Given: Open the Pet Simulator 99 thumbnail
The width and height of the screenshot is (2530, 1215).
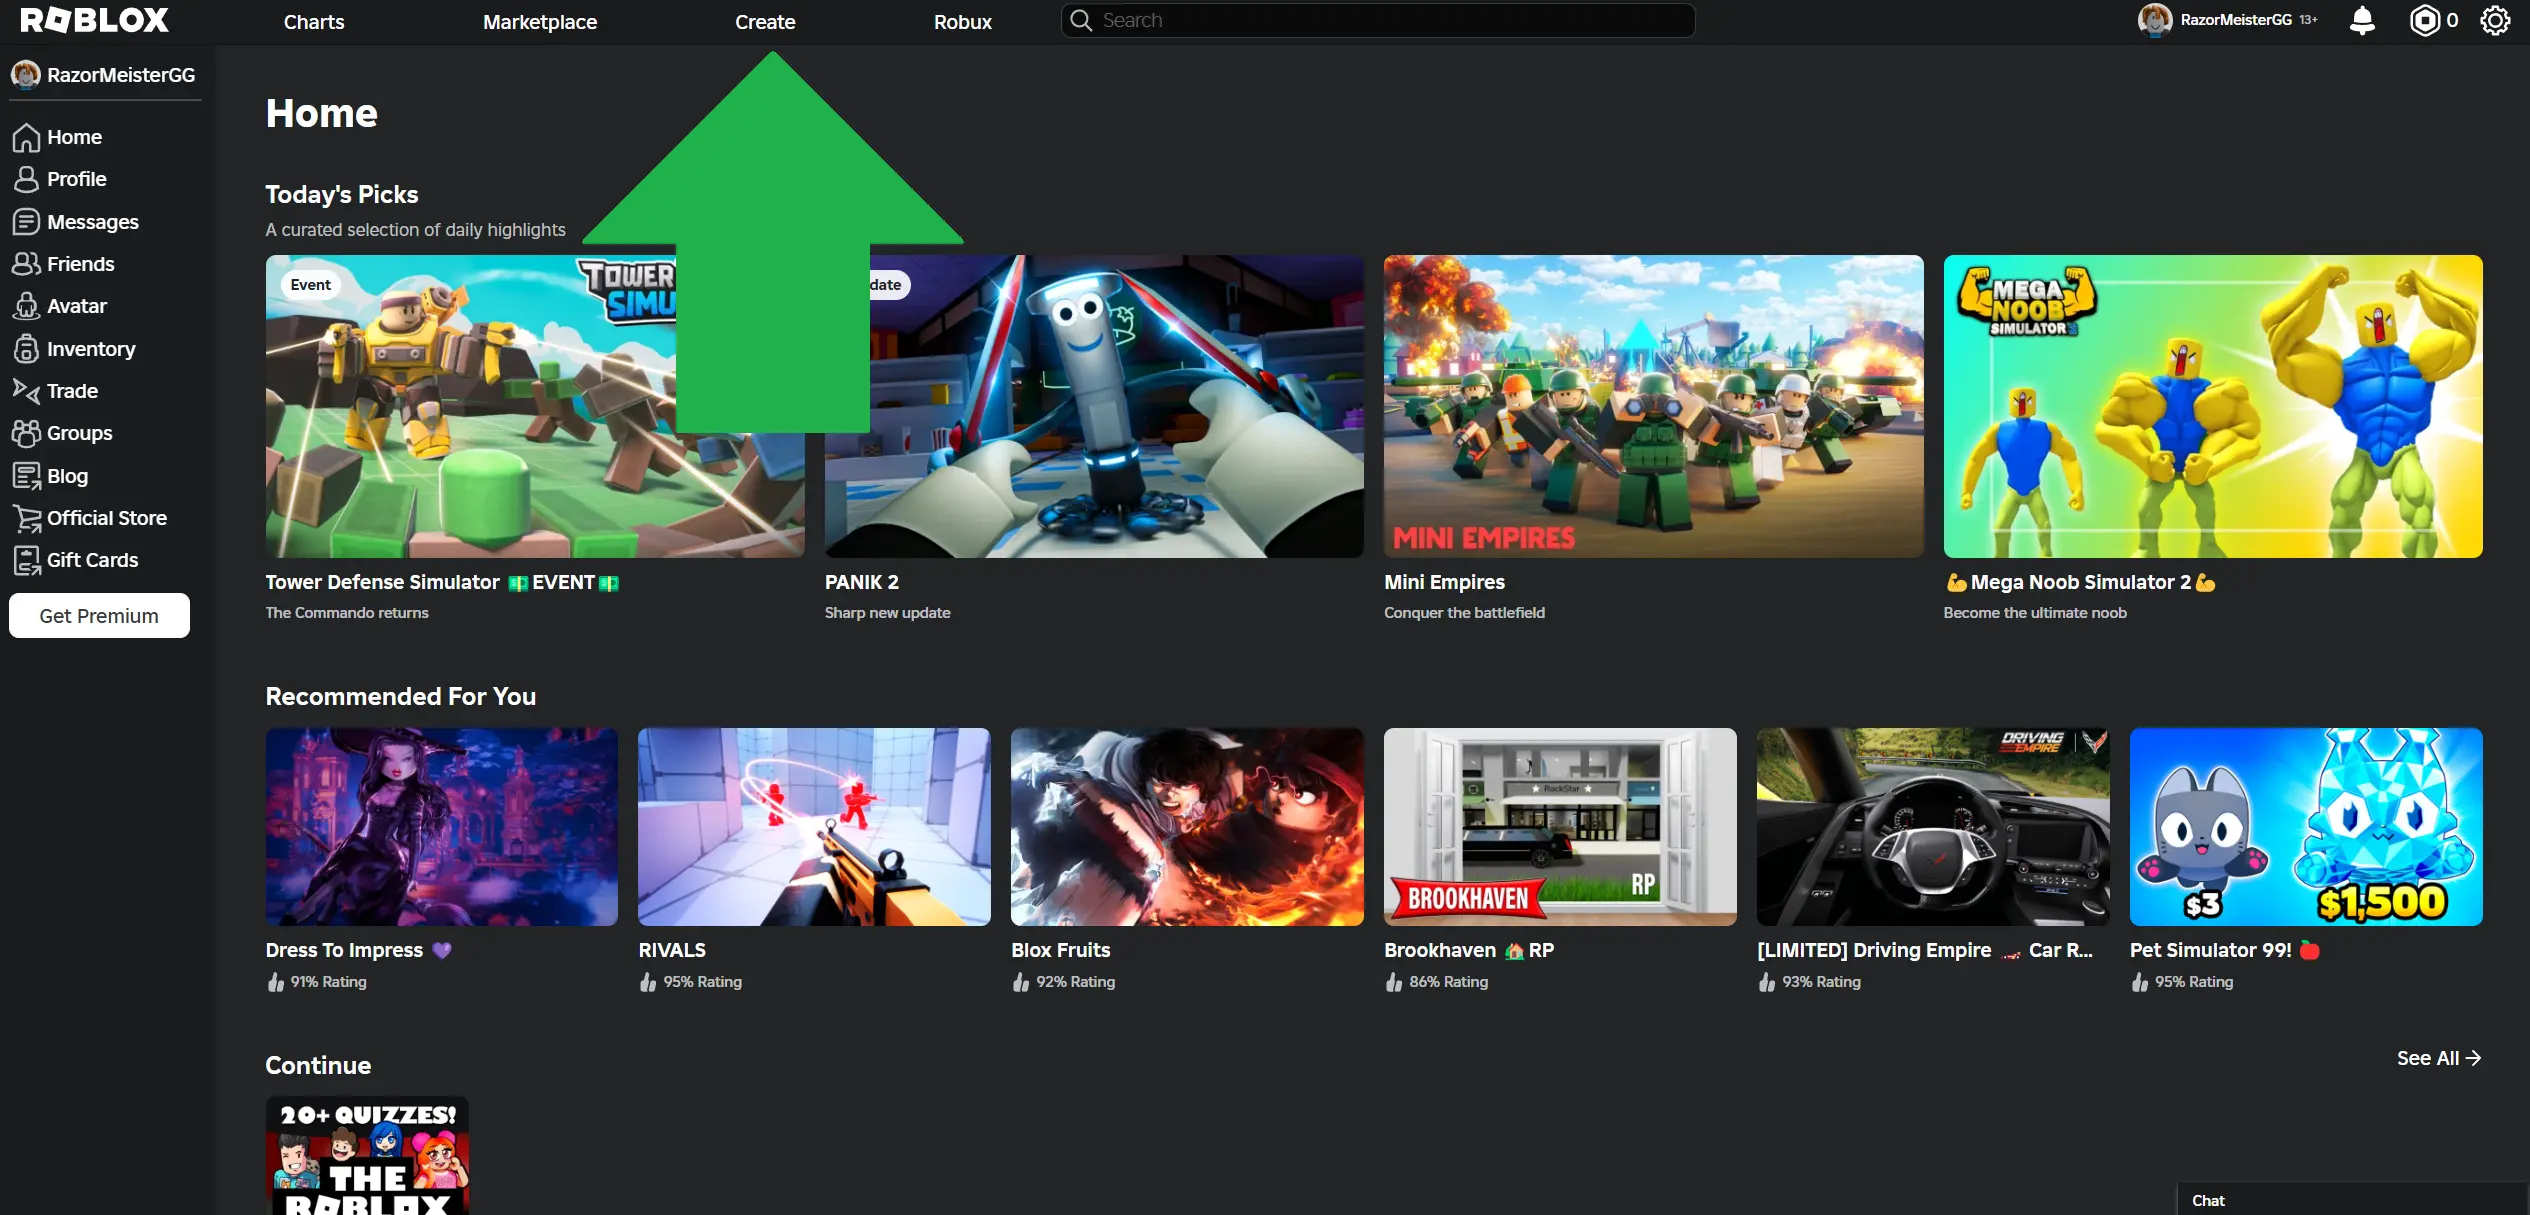Looking at the screenshot, I should pyautogui.click(x=2306, y=827).
